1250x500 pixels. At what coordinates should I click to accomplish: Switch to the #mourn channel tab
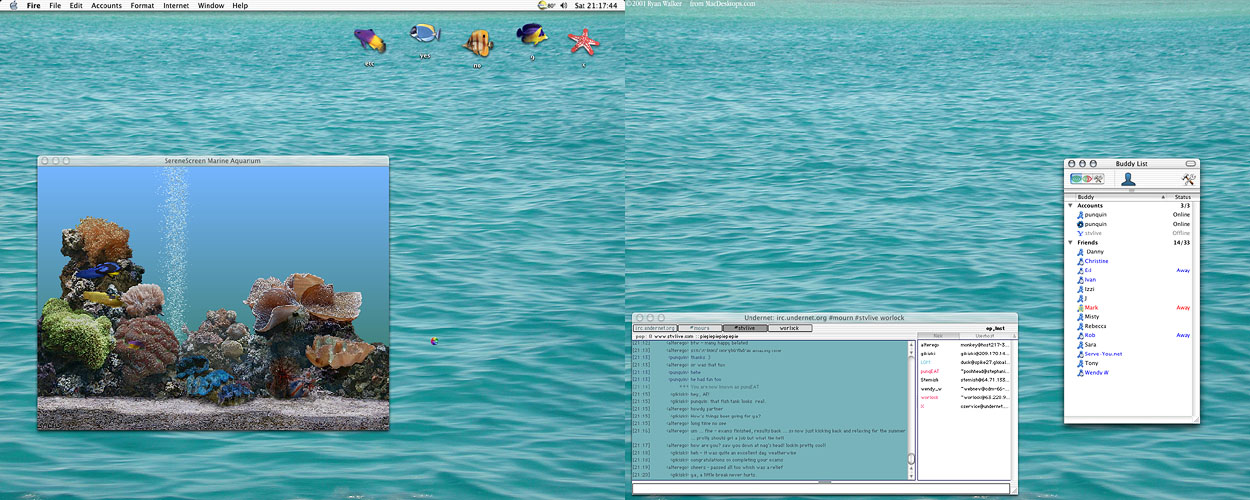click(701, 328)
